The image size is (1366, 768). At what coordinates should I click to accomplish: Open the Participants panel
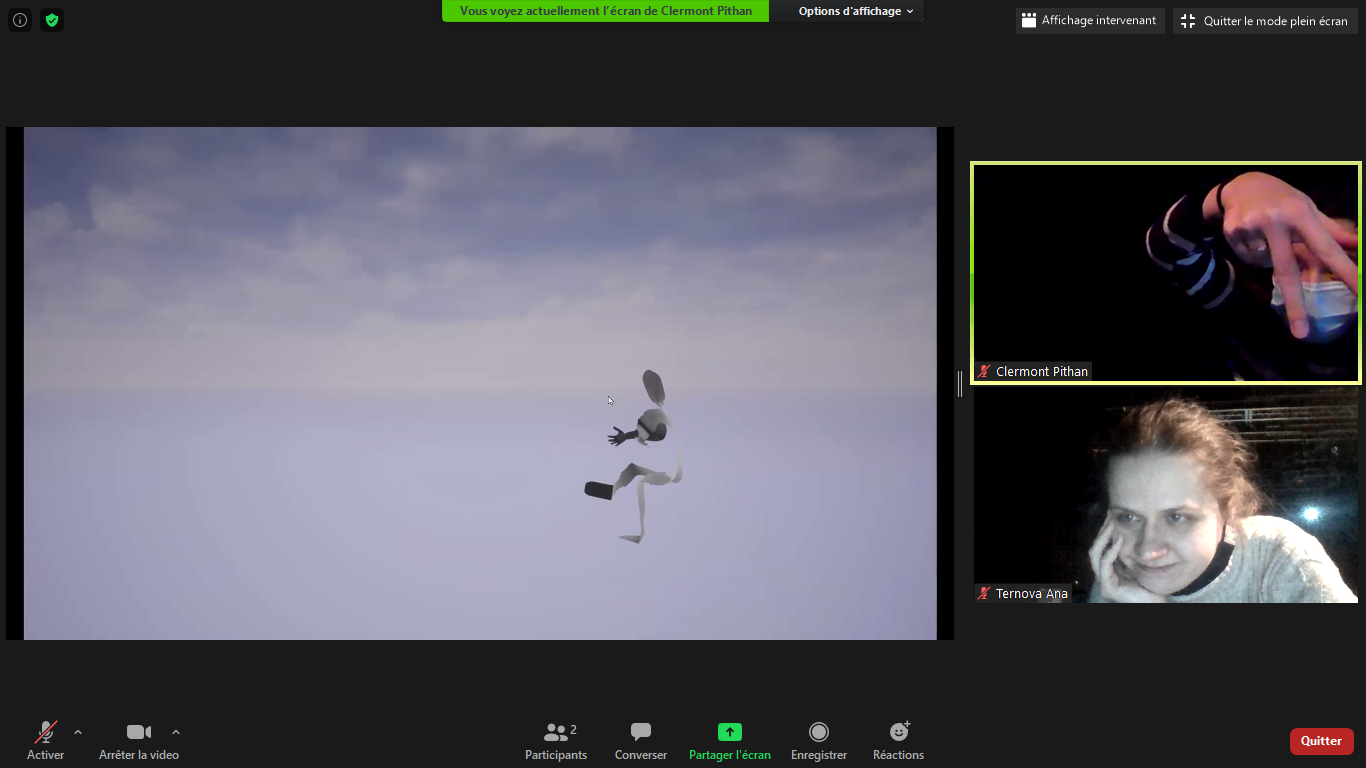pos(556,741)
